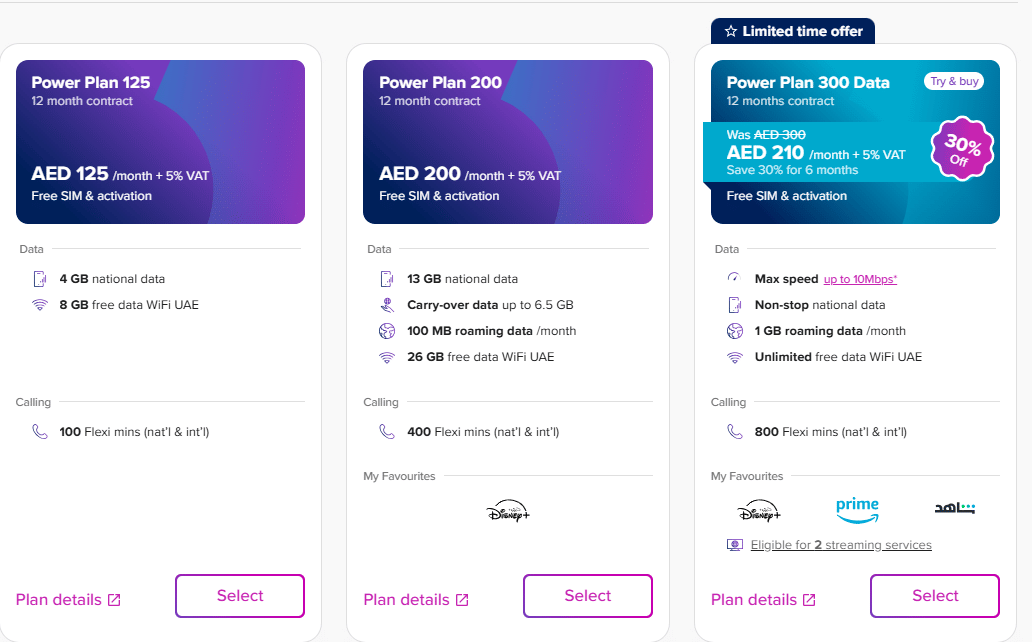Click the Disney+ logo in Power Plan 200

[507, 512]
